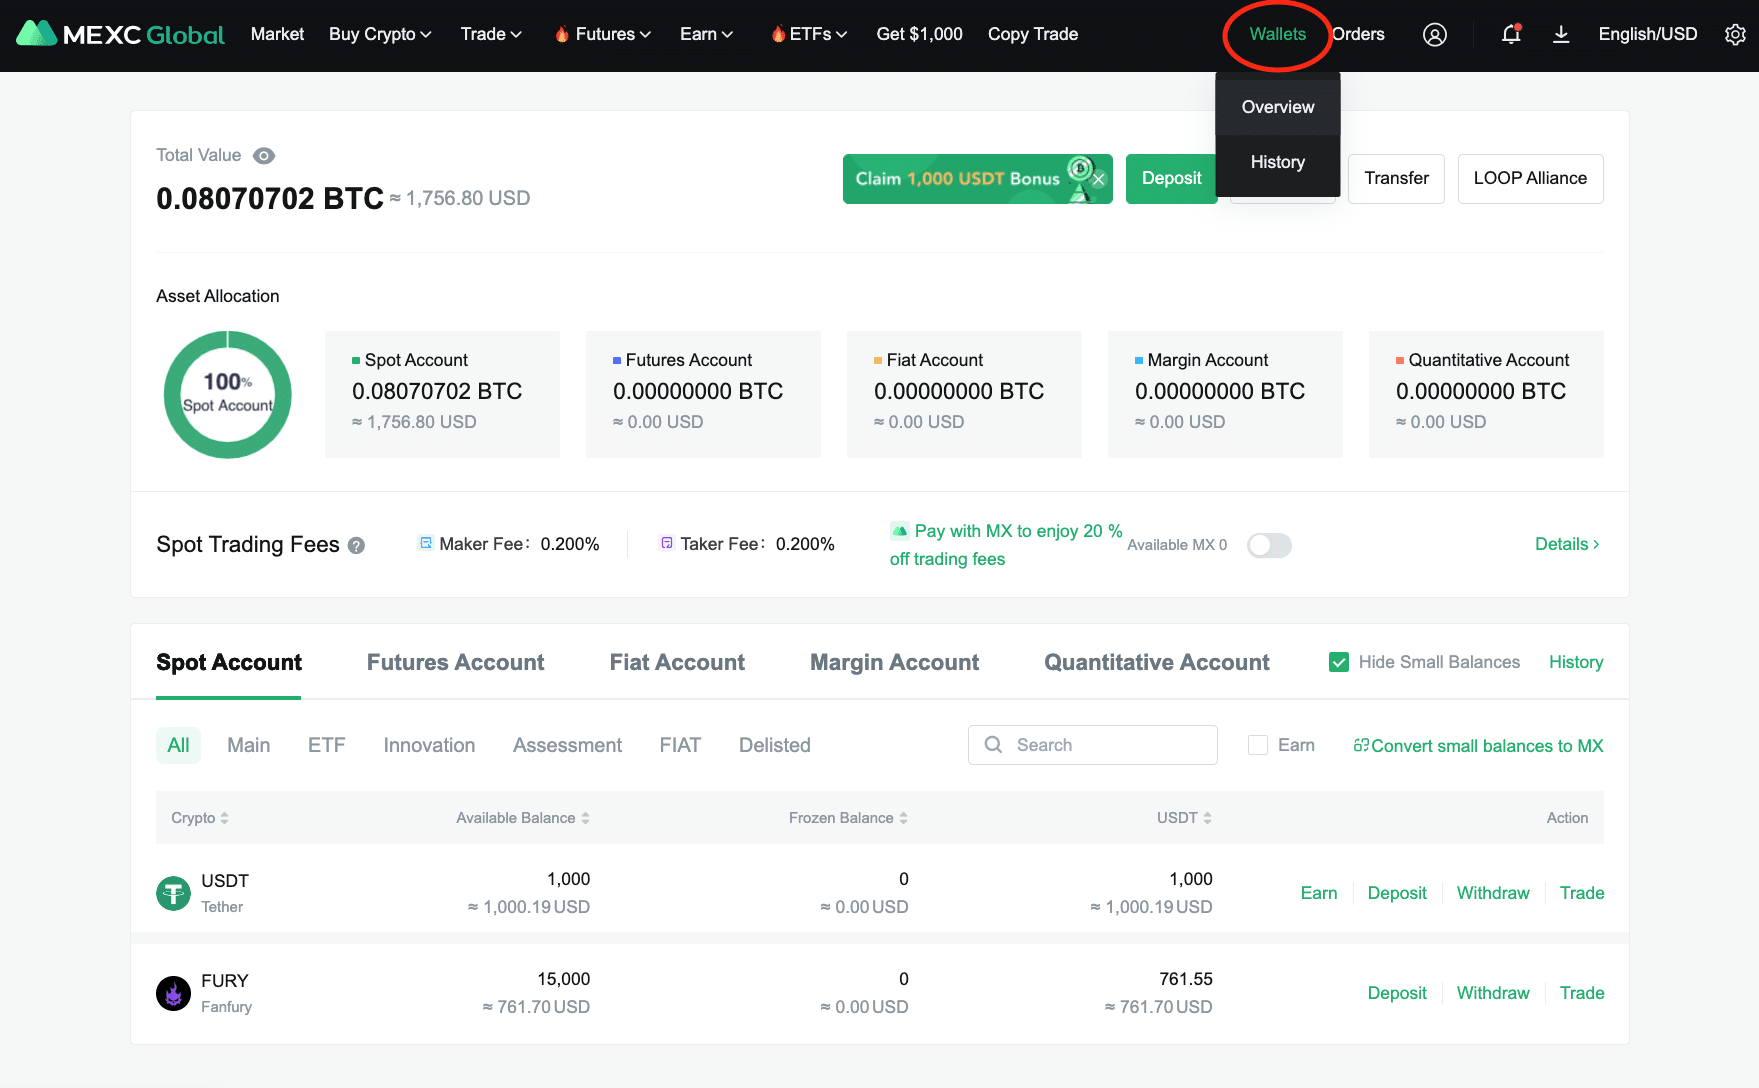Switch to Quantitative Account tab

(1157, 662)
